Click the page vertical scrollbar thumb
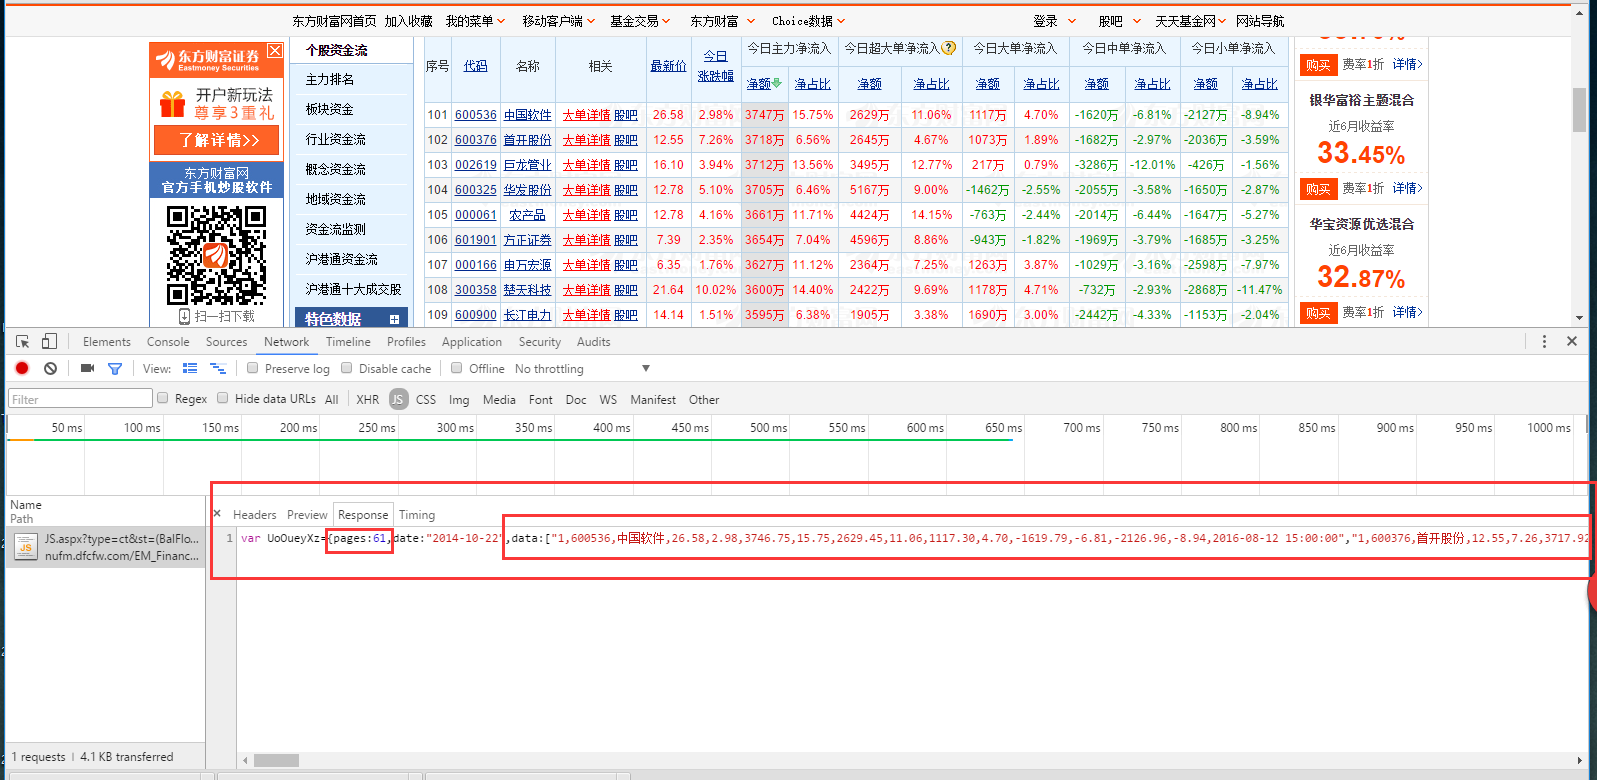Image resolution: width=1597 pixels, height=780 pixels. 1579,110
